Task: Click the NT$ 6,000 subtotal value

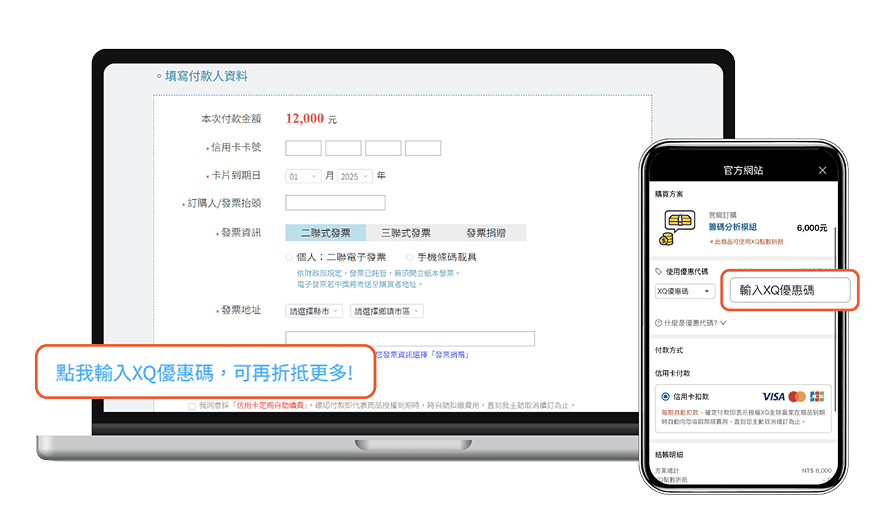Action: [x=817, y=471]
